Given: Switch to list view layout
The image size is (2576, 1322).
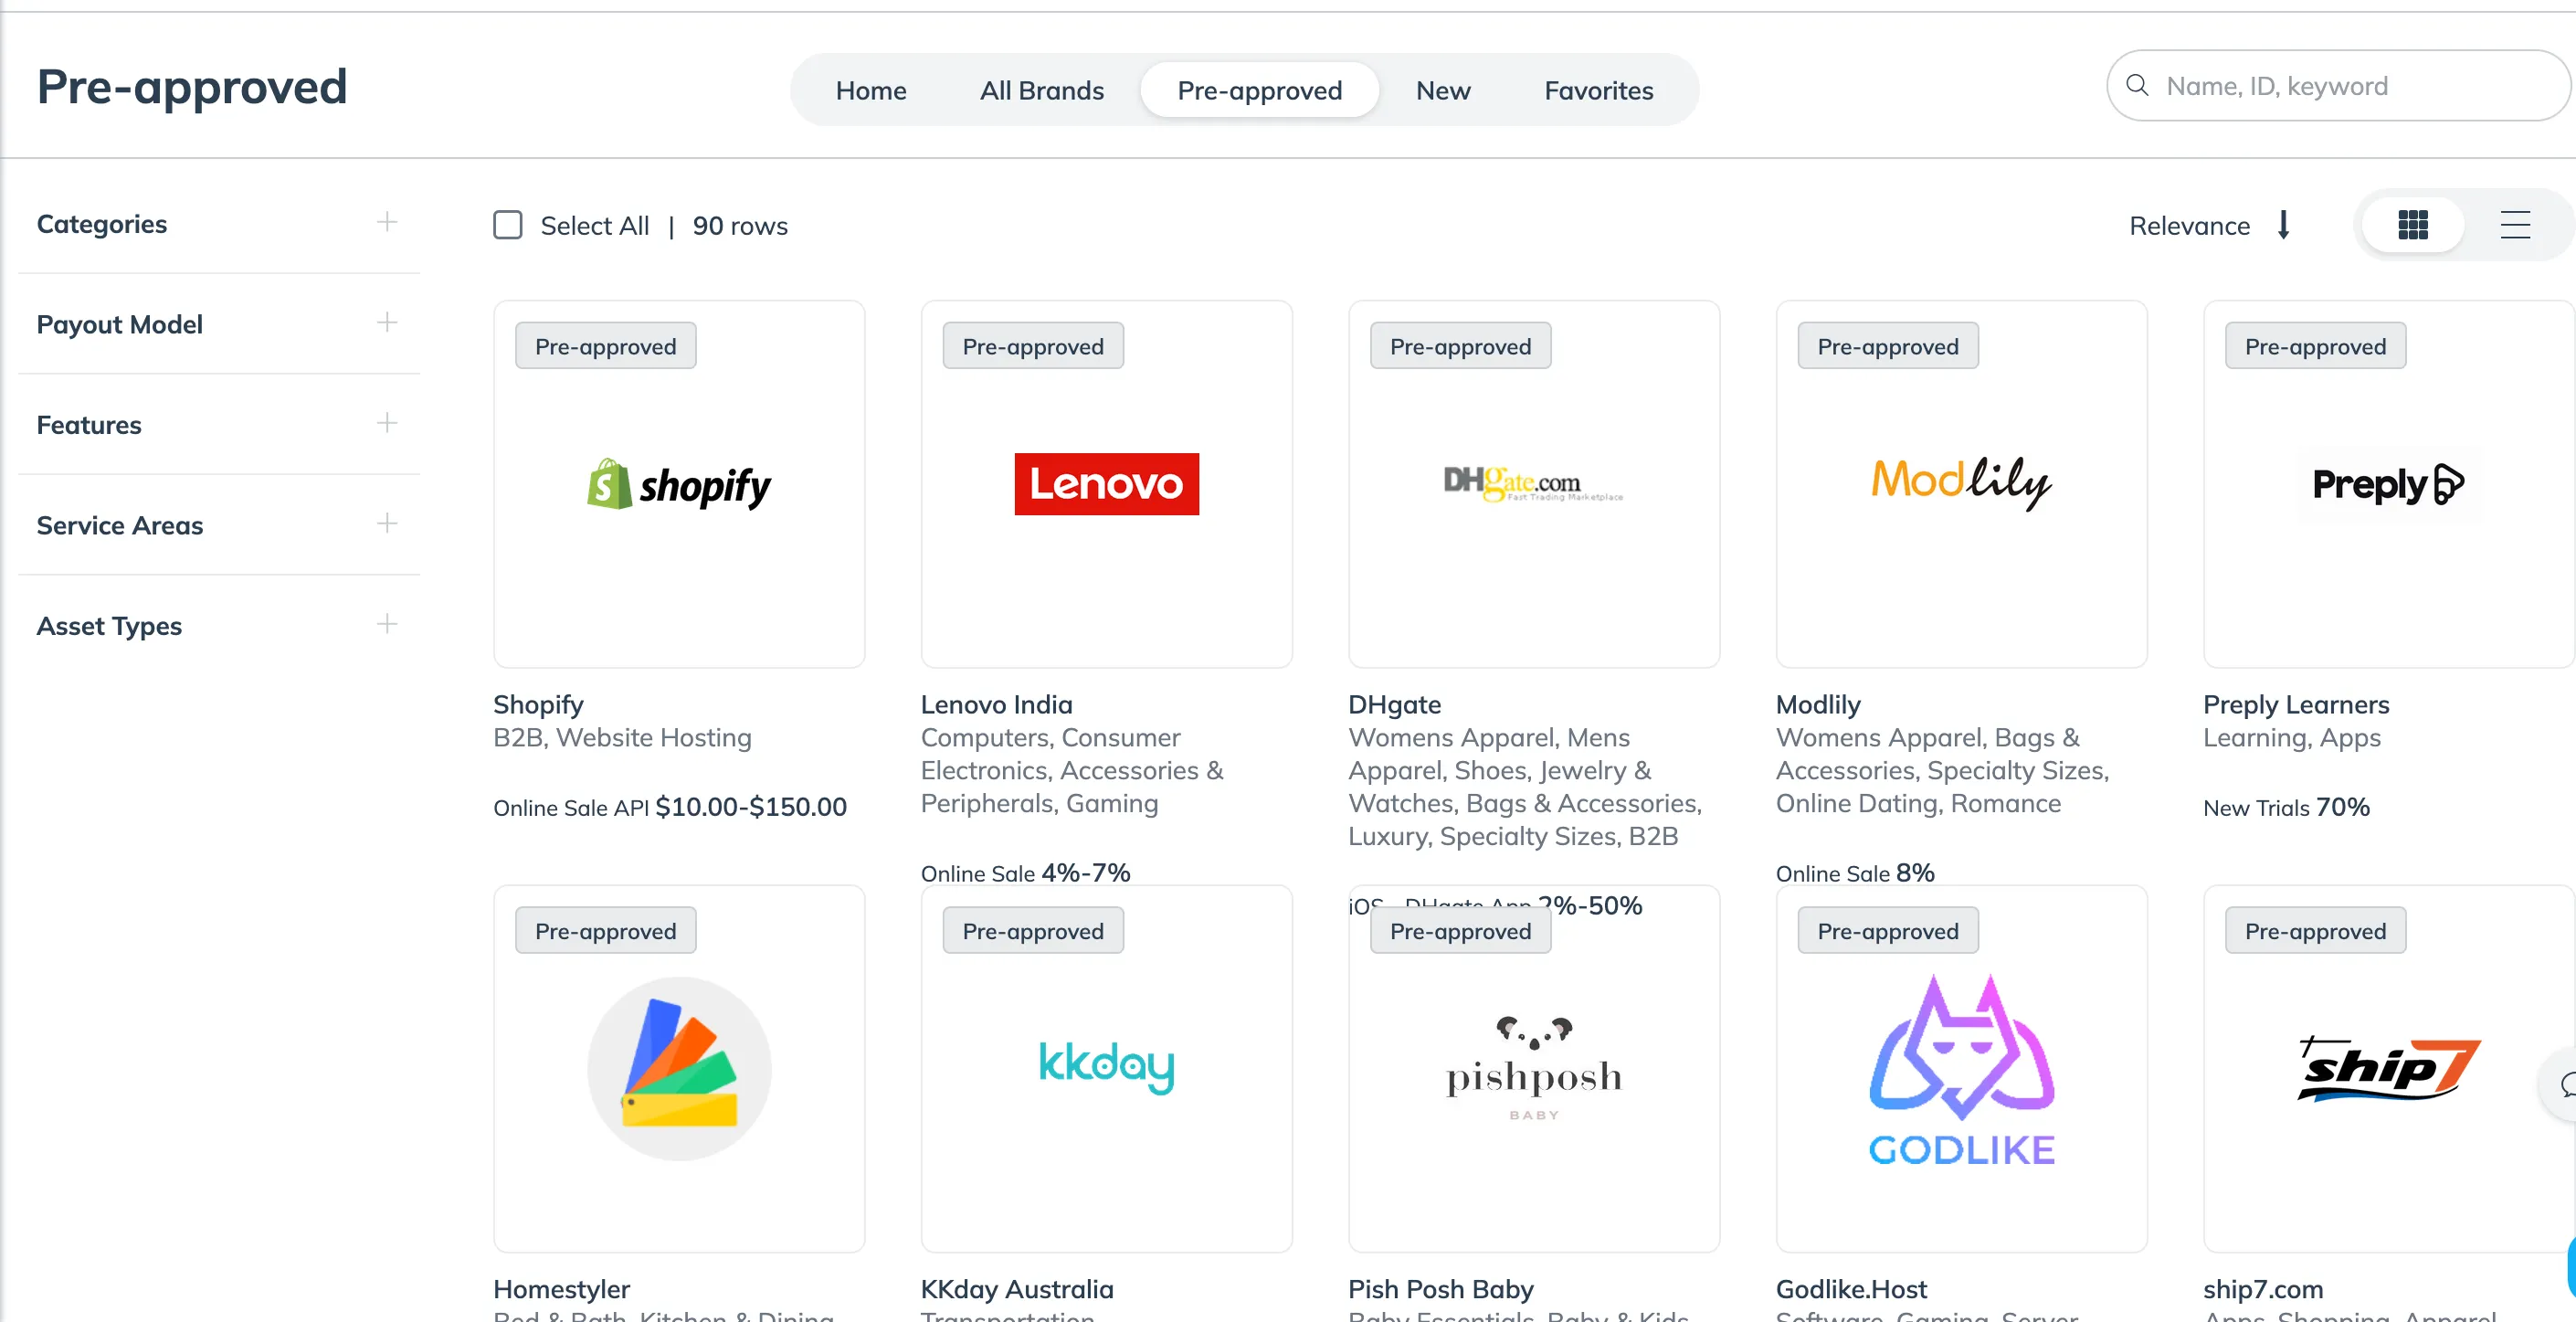Looking at the screenshot, I should coord(2514,225).
